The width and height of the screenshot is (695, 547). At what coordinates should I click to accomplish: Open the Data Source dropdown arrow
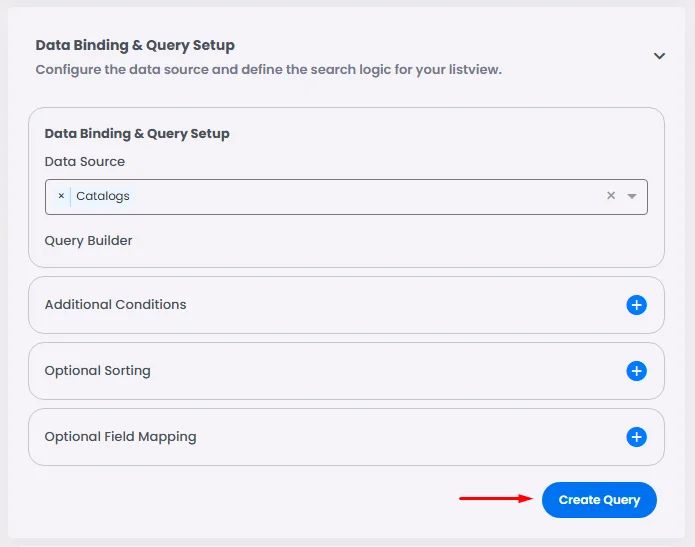coord(632,196)
